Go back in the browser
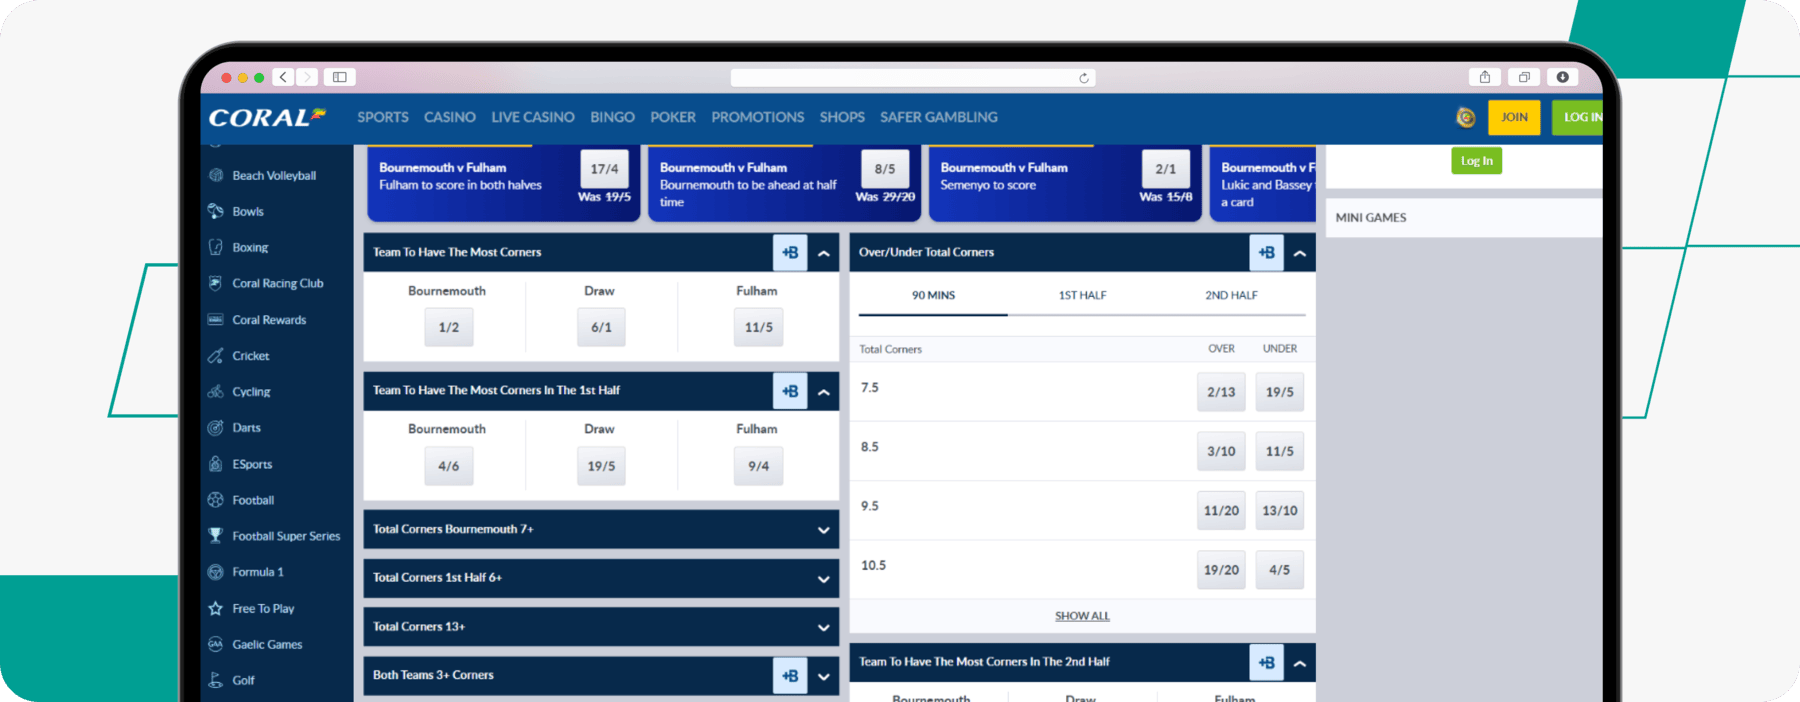The image size is (1800, 702). [x=284, y=77]
